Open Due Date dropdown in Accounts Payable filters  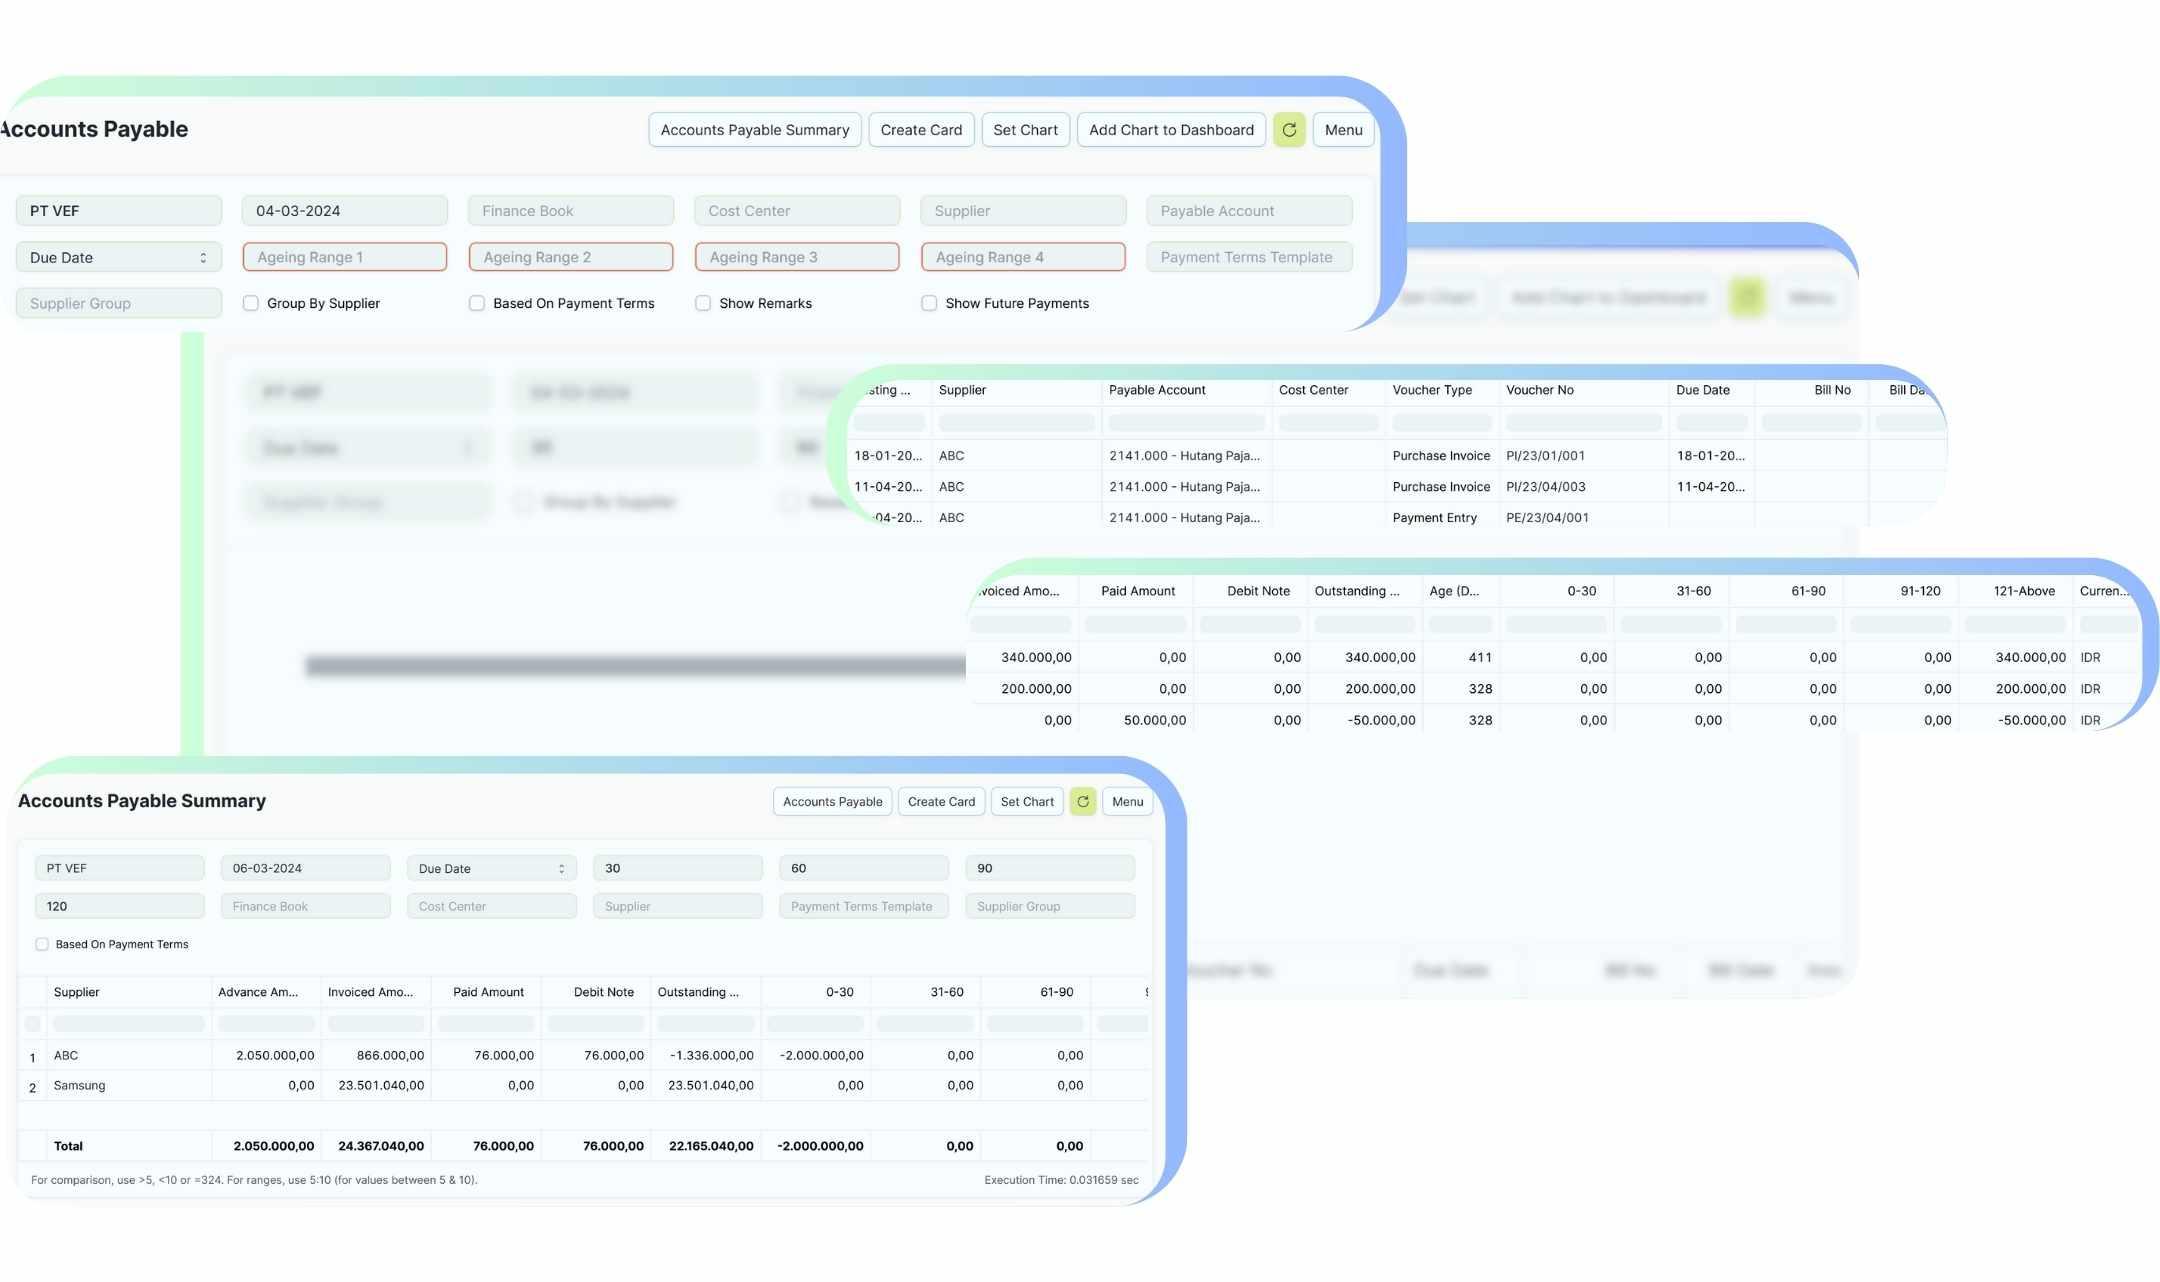tap(118, 257)
